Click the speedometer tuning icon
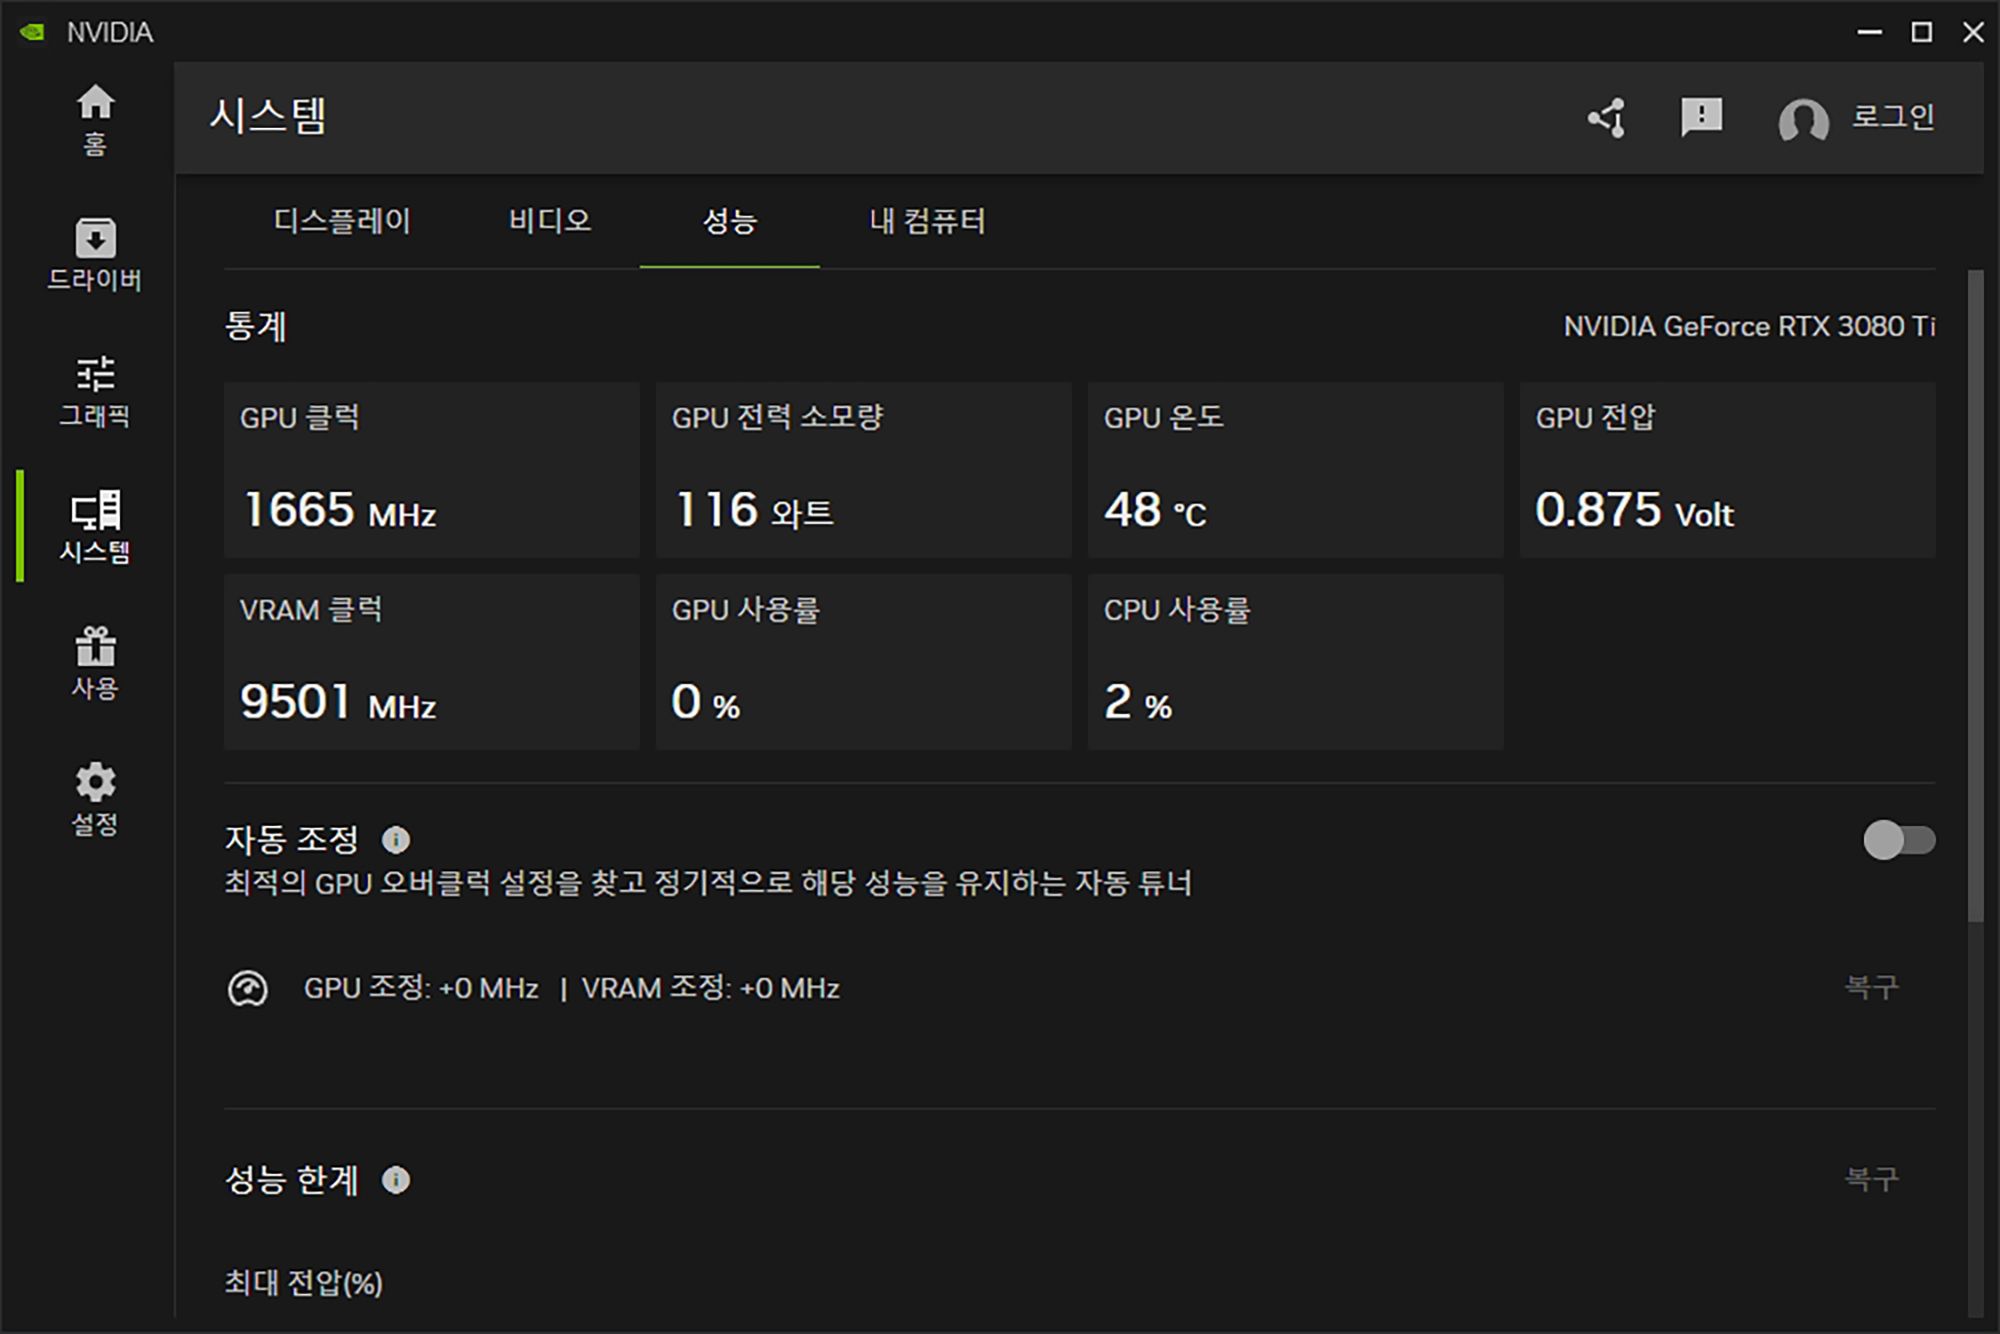The height and width of the screenshot is (1334, 2000). [247, 989]
